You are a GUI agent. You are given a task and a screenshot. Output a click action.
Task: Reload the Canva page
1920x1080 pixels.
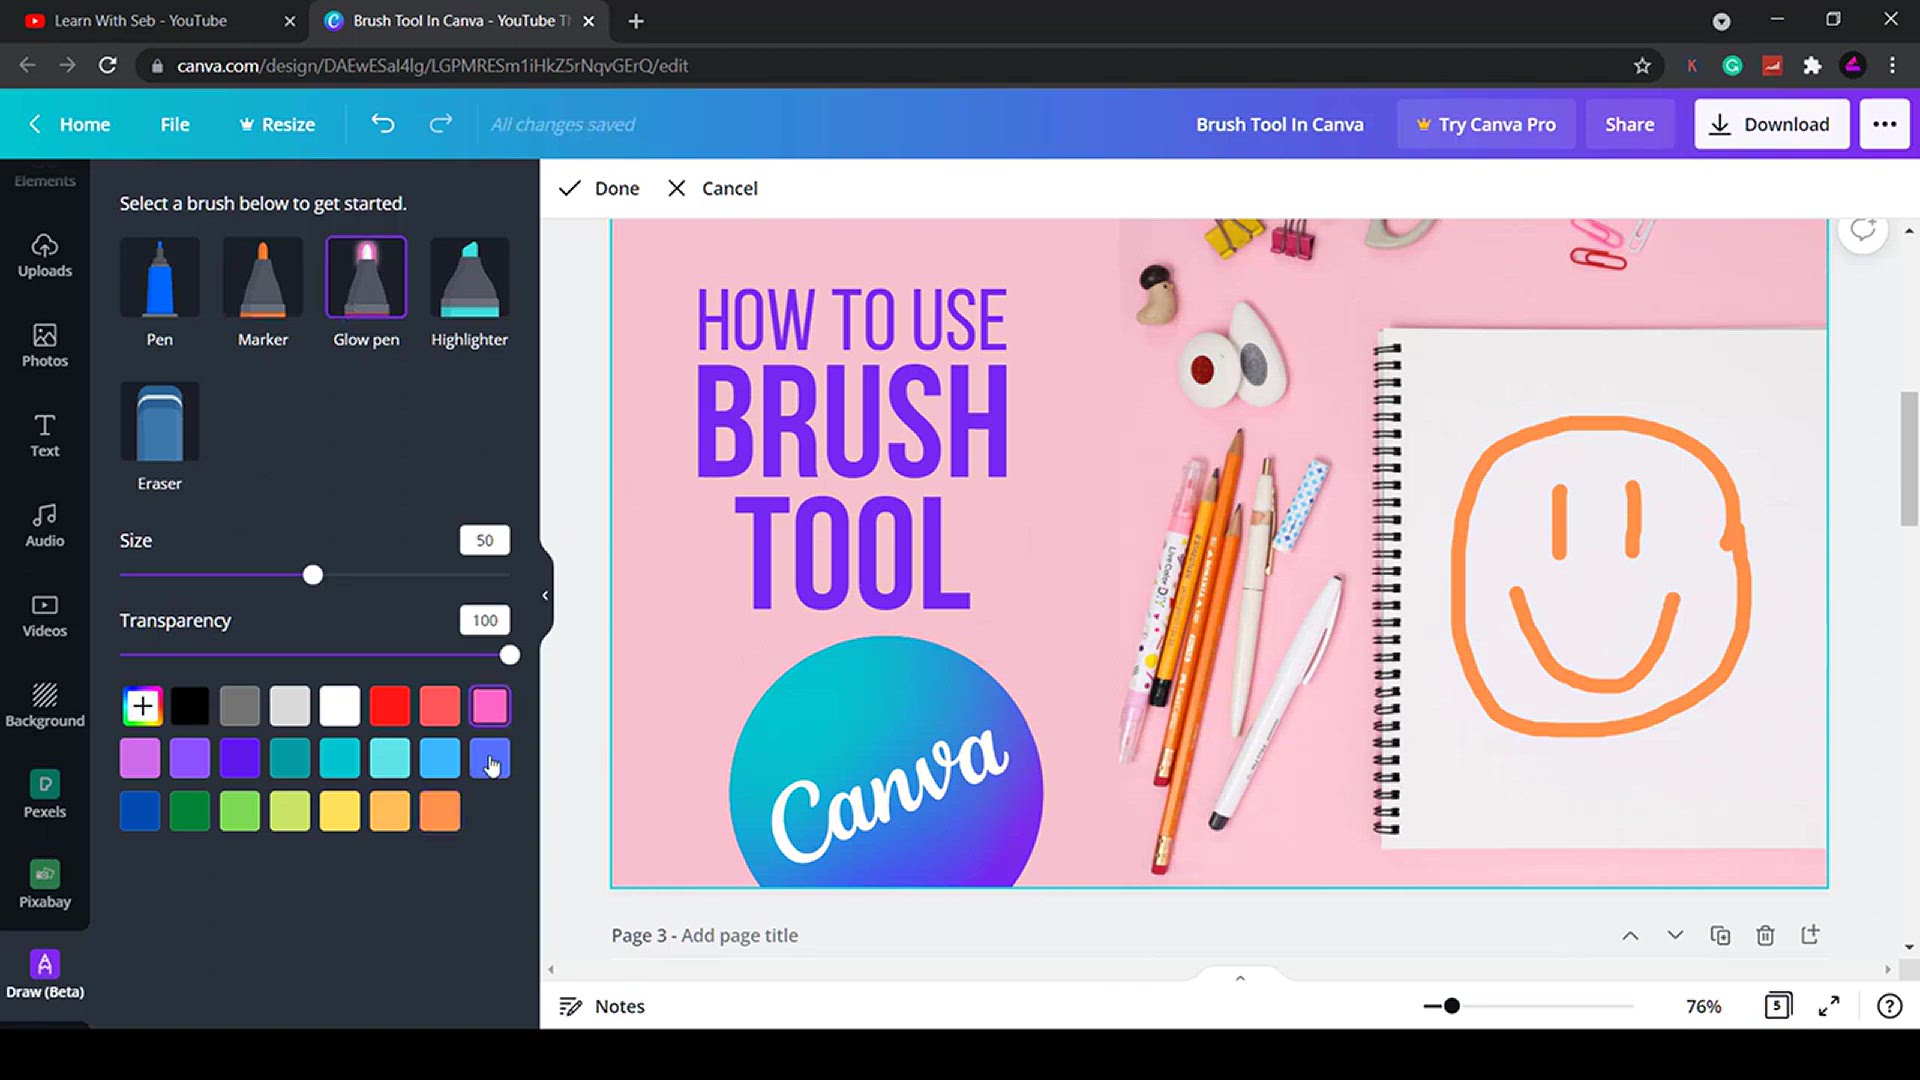(108, 66)
